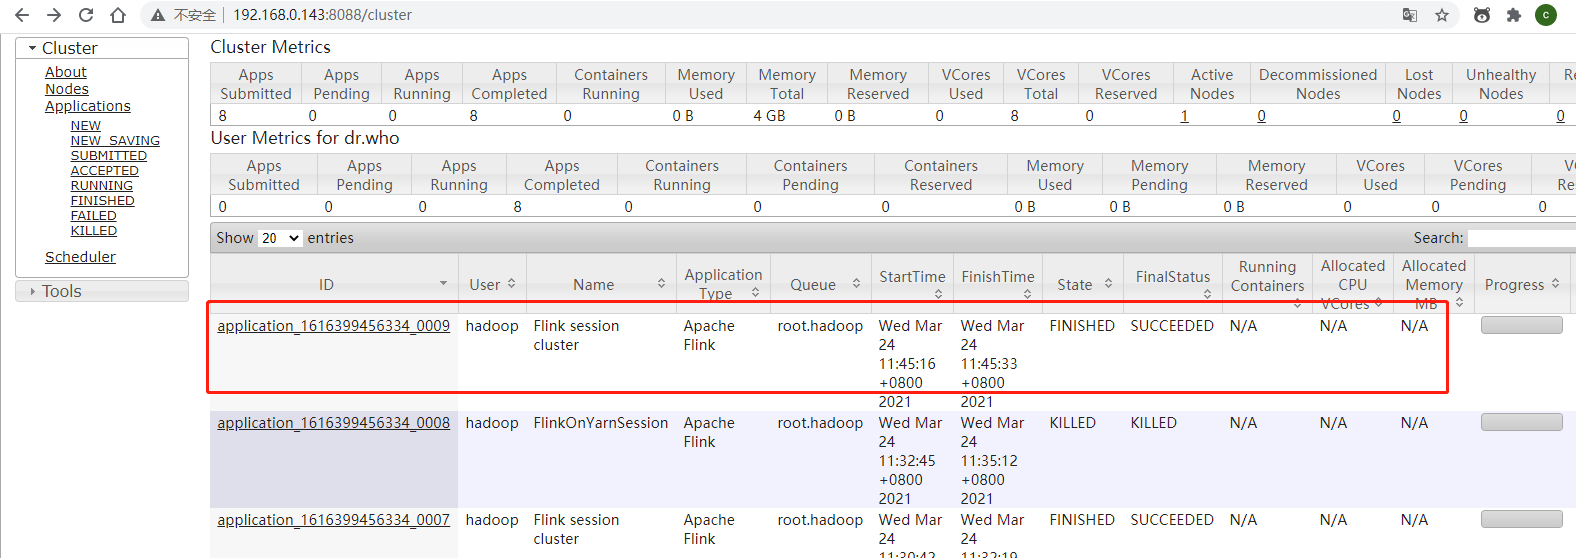1576x558 pixels.
Task: Open the Scheduler link
Action: coord(80,257)
